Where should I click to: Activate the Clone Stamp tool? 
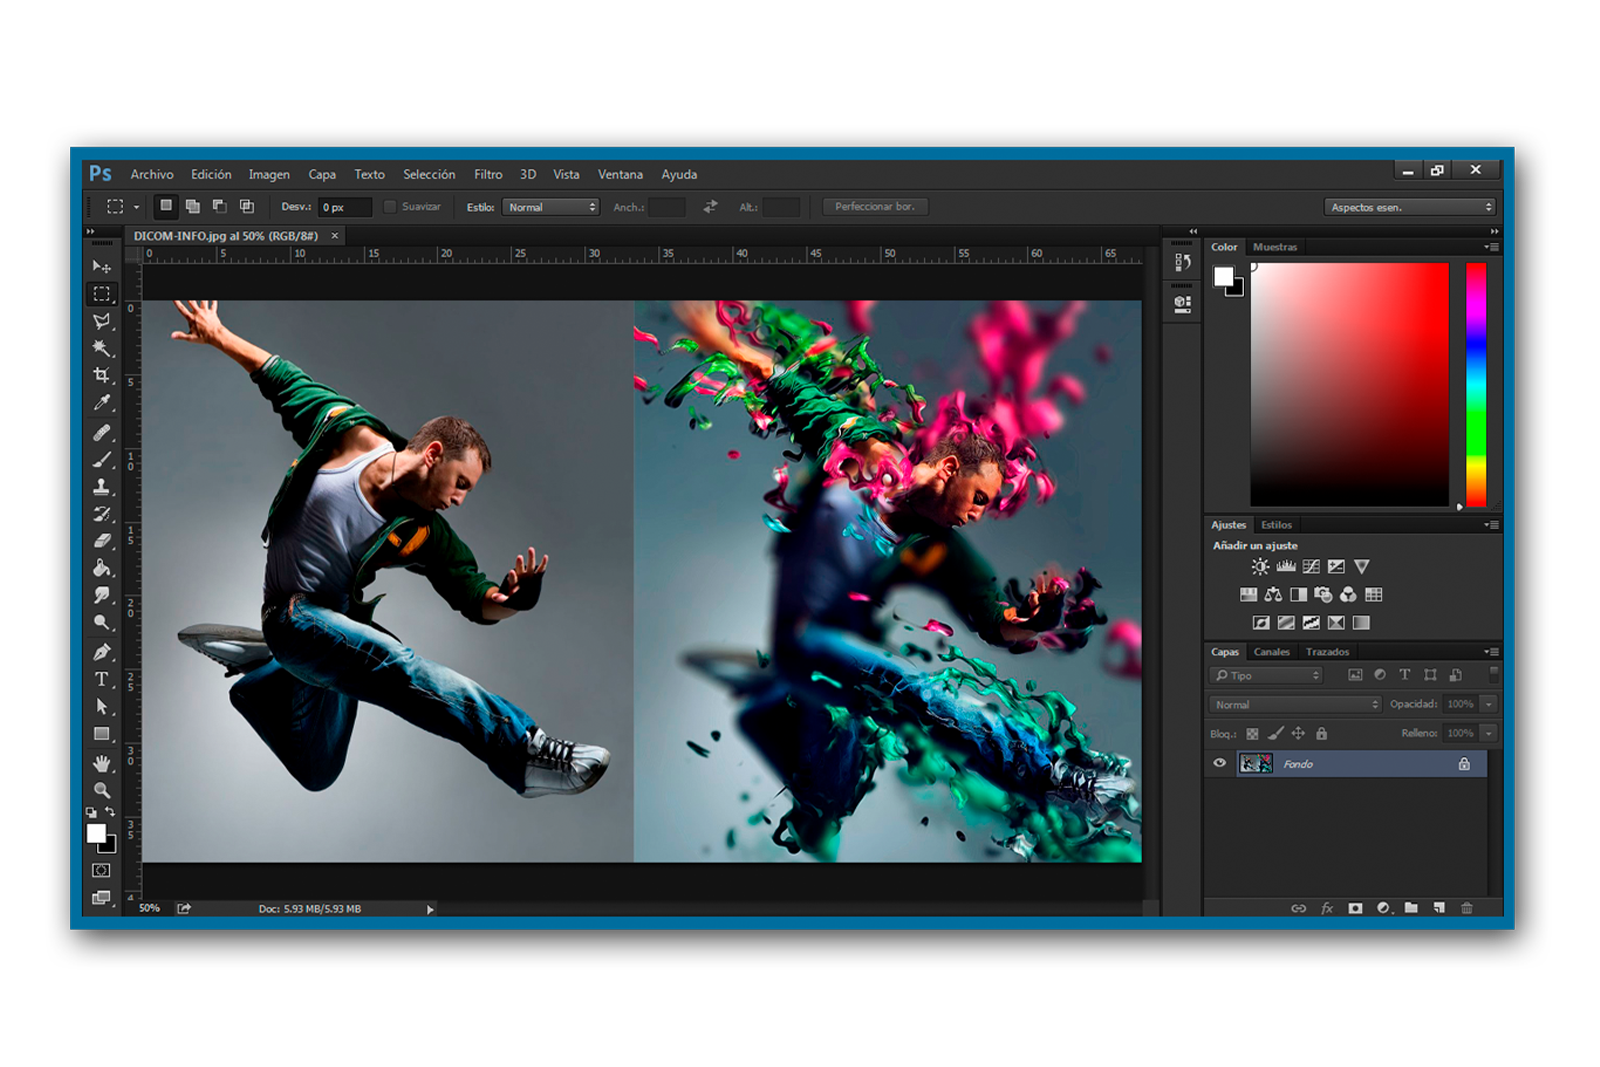[101, 487]
